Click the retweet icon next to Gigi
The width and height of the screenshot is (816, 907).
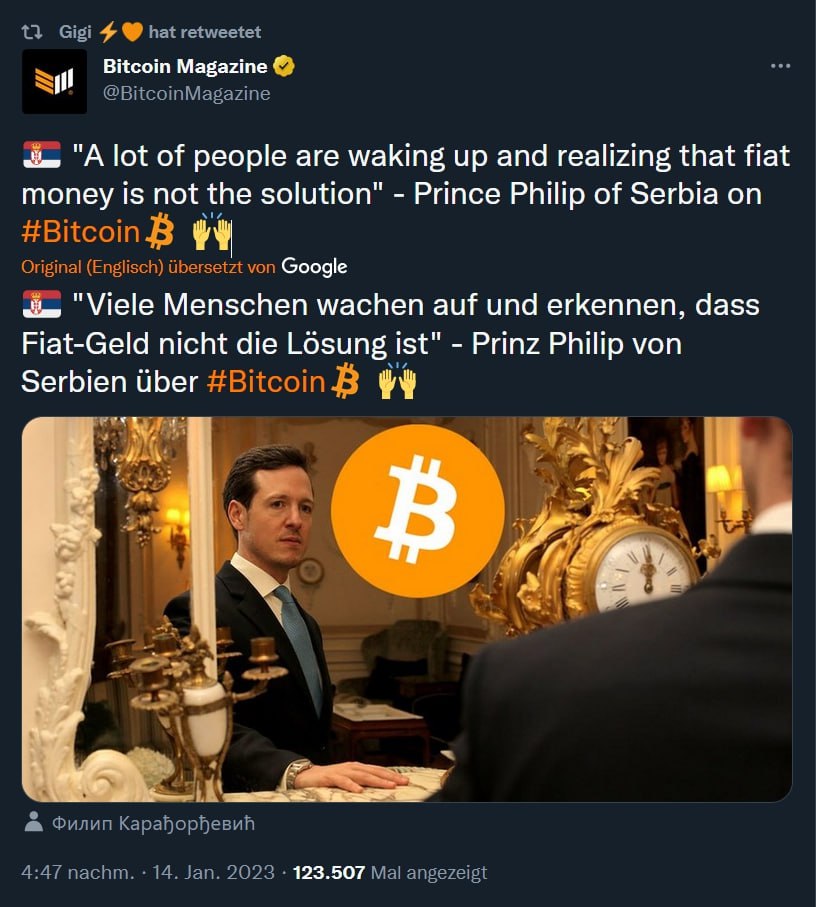(x=32, y=32)
